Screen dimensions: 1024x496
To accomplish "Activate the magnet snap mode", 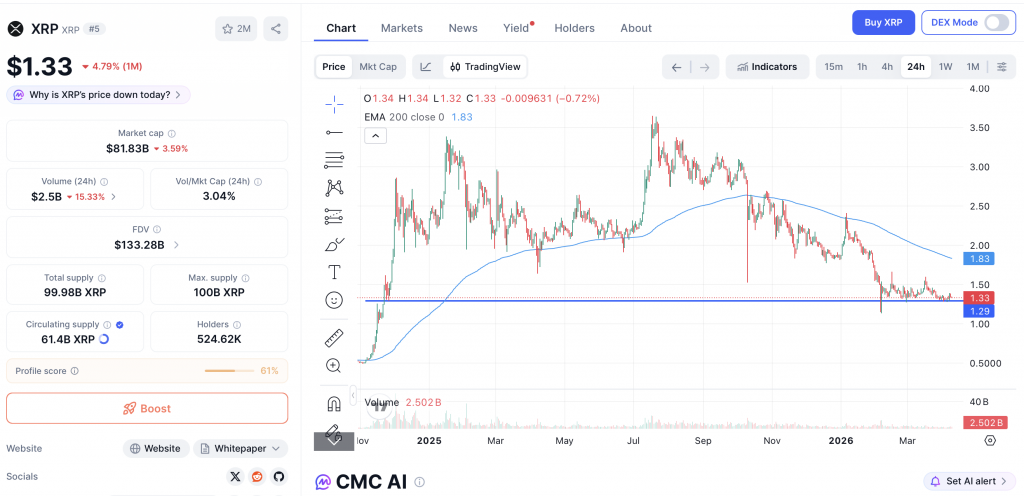I will [x=334, y=403].
